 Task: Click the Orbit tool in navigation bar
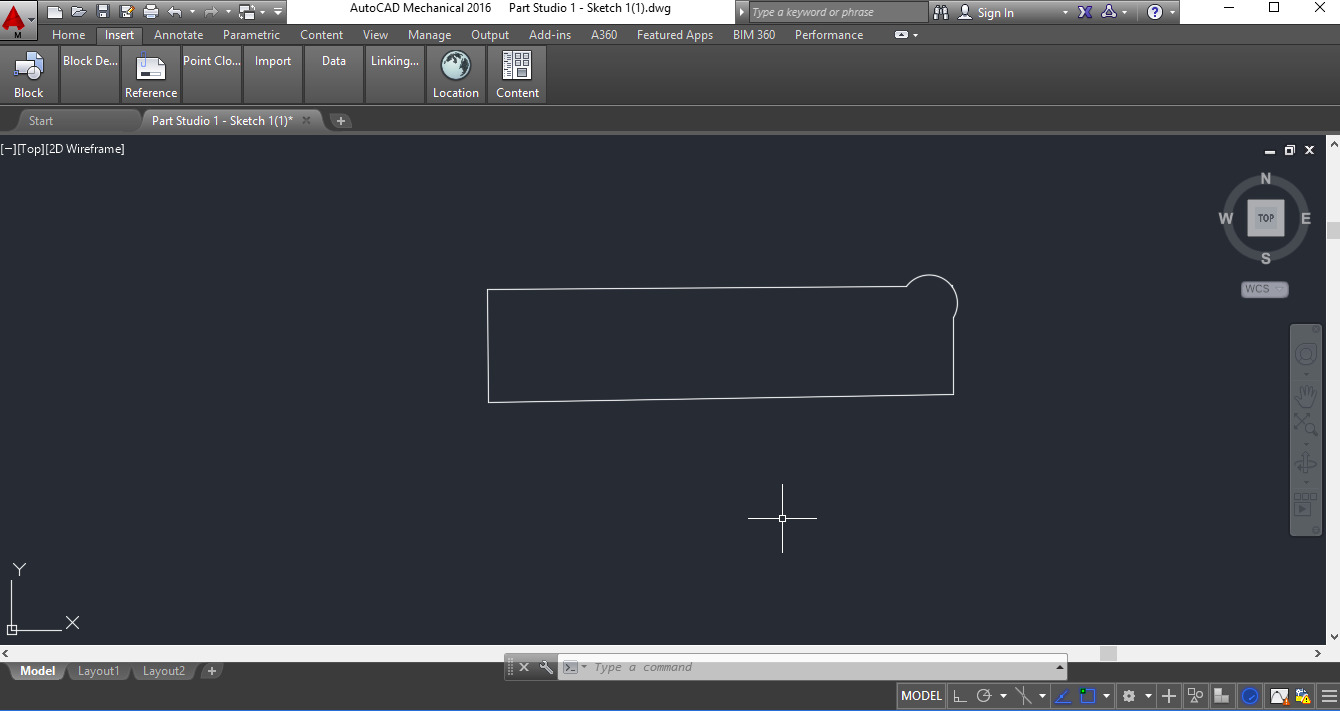(x=1305, y=462)
